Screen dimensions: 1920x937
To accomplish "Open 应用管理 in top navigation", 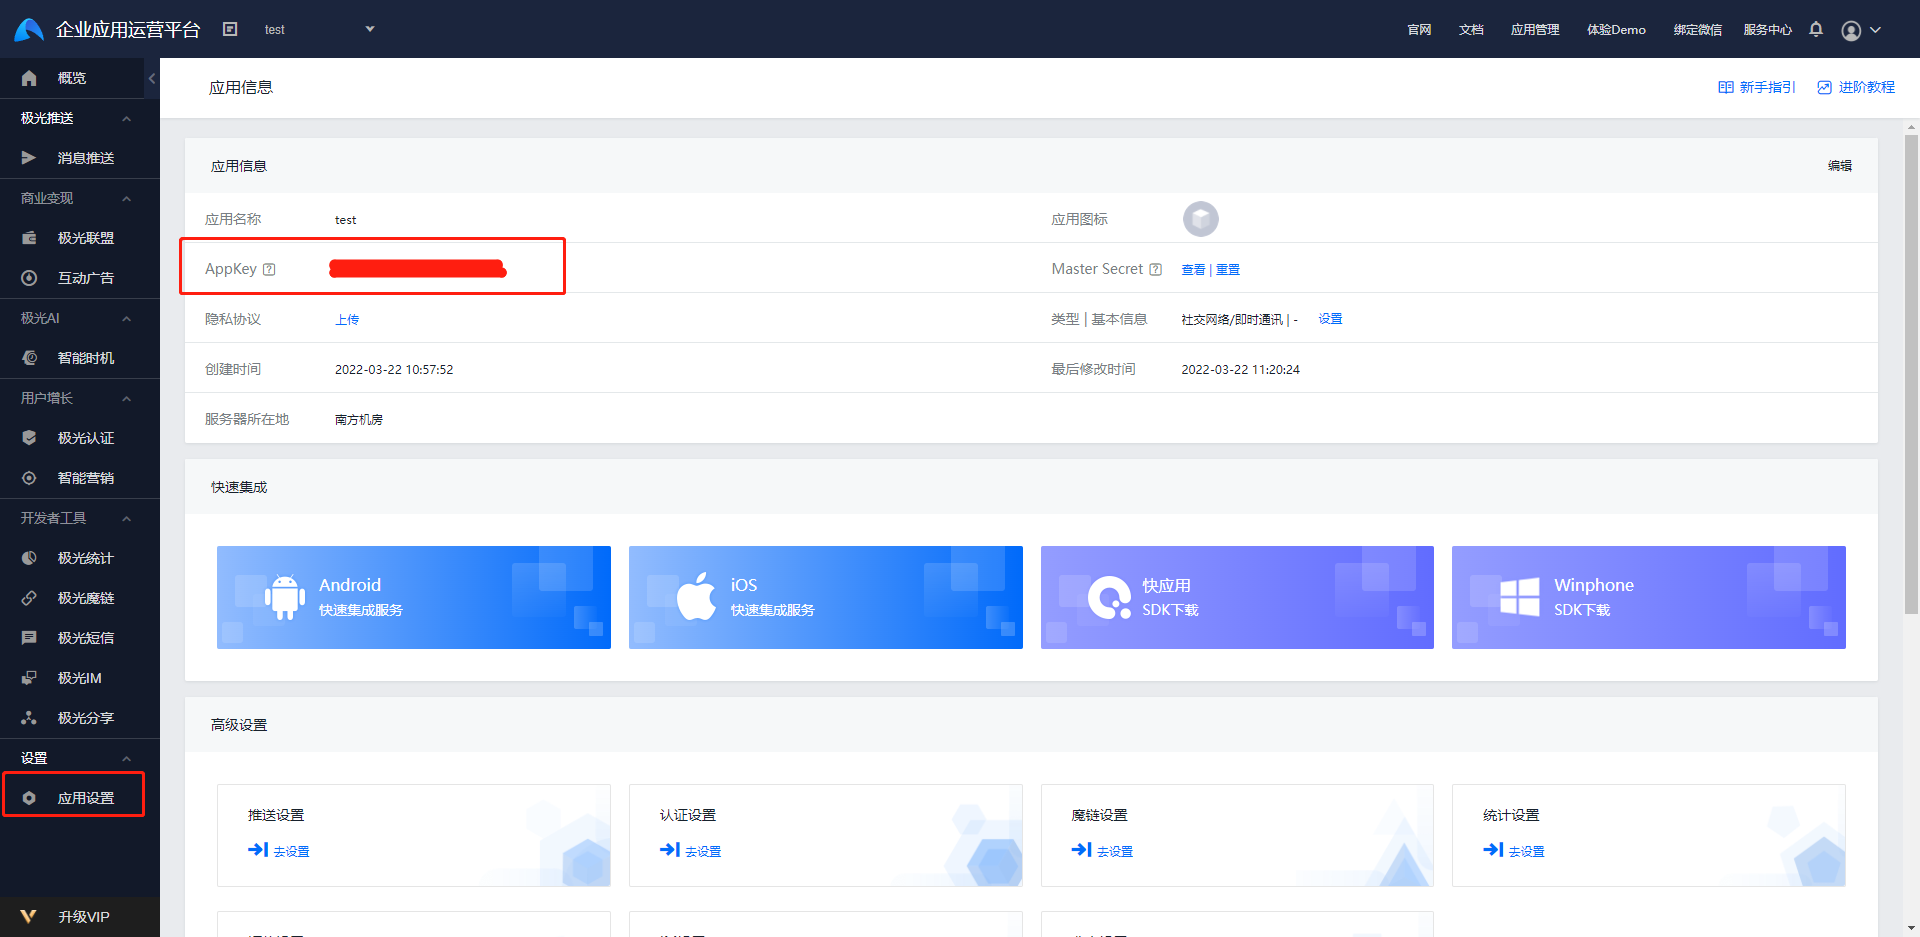I will click(1535, 30).
